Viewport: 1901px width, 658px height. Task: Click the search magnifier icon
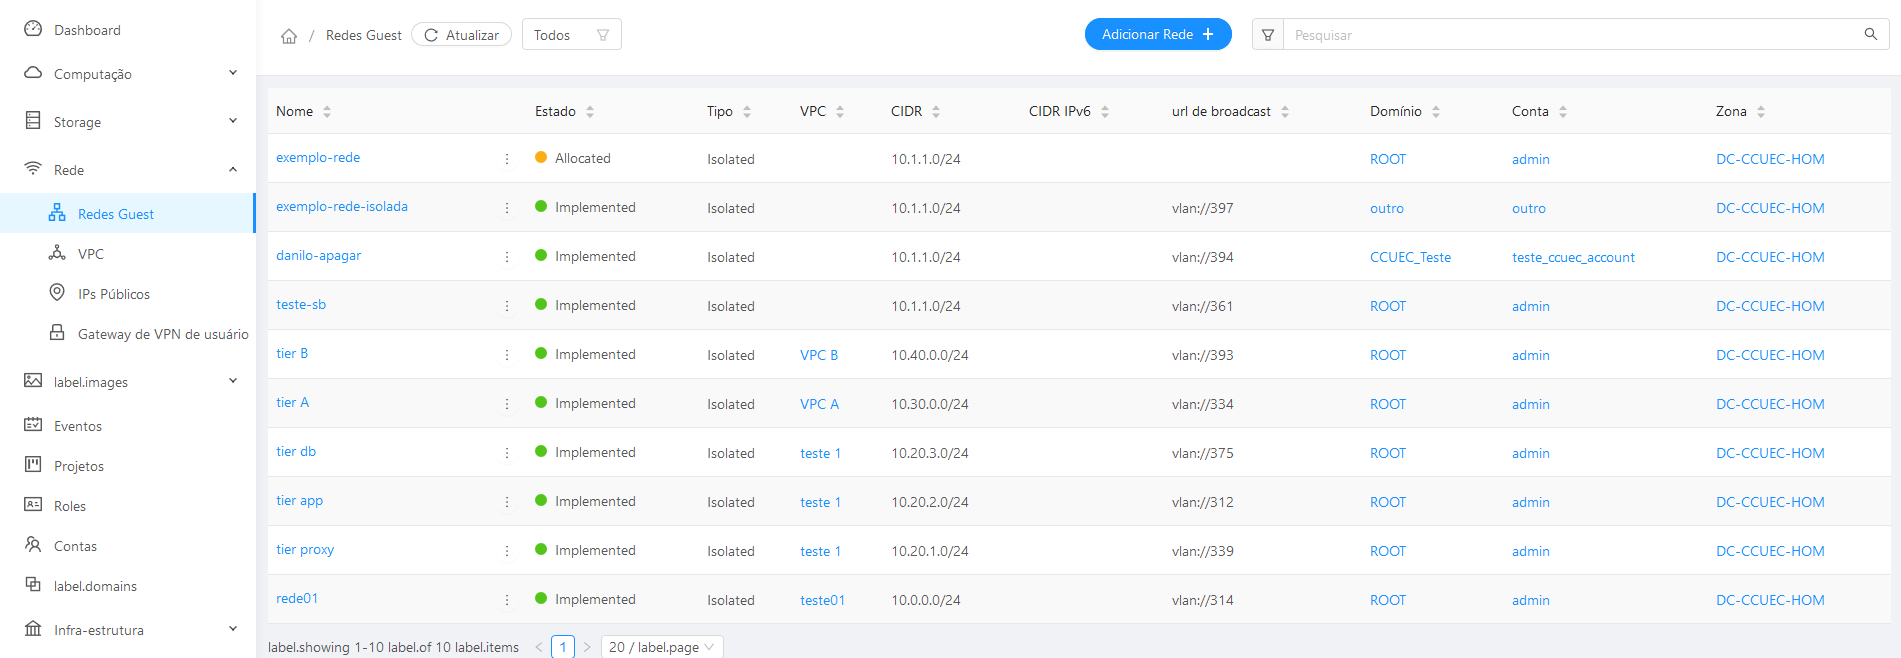point(1870,34)
